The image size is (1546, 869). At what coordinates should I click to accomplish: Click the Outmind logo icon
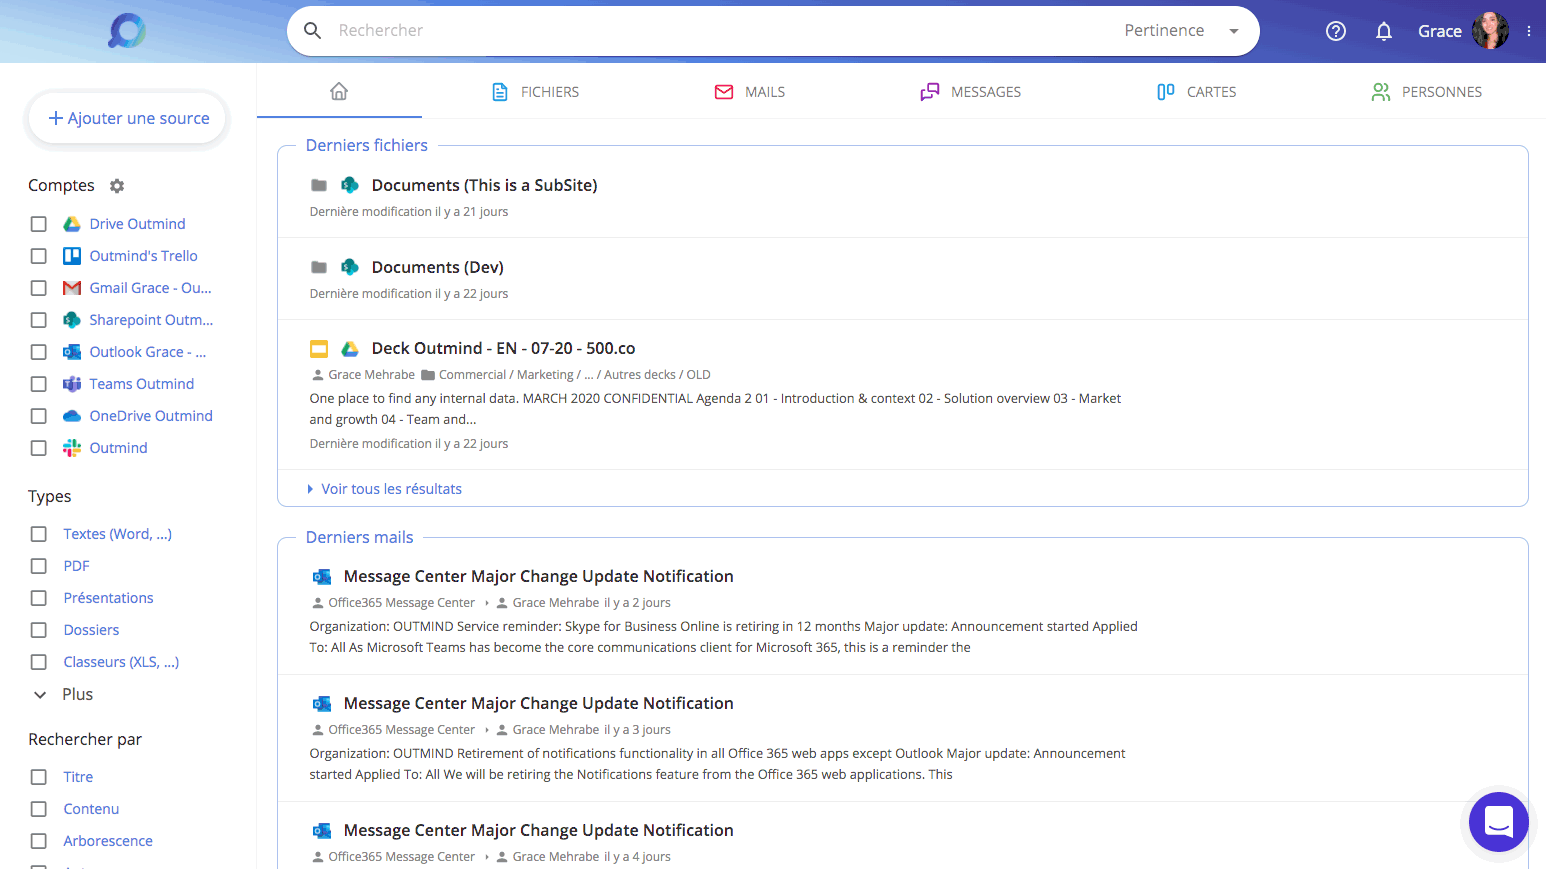(x=127, y=31)
